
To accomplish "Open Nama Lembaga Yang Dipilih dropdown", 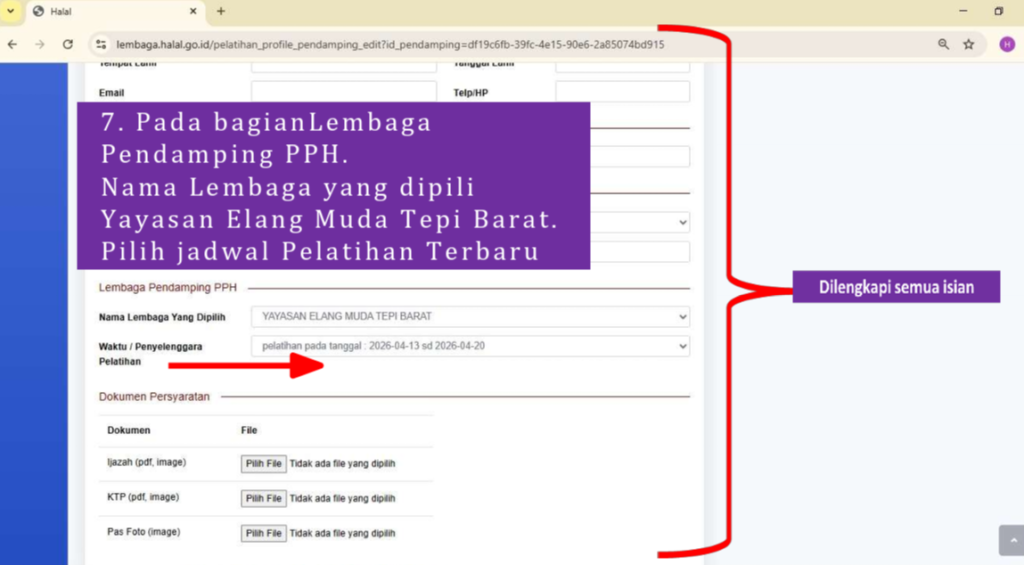I will pyautogui.click(x=470, y=317).
